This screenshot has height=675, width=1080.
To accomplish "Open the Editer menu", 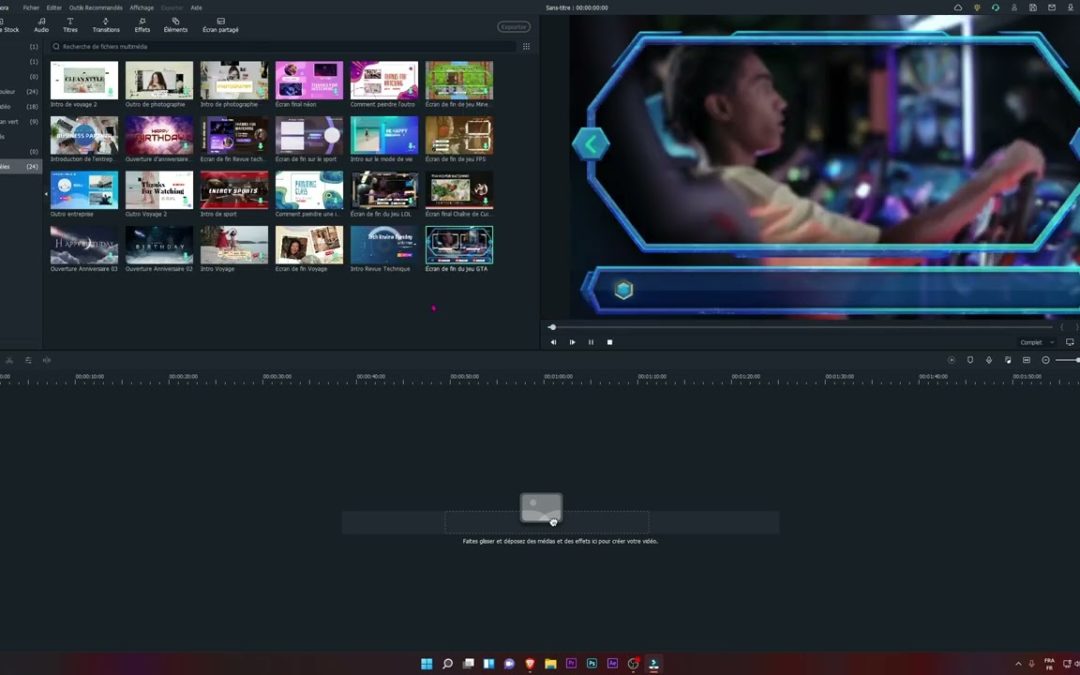I will (54, 8).
